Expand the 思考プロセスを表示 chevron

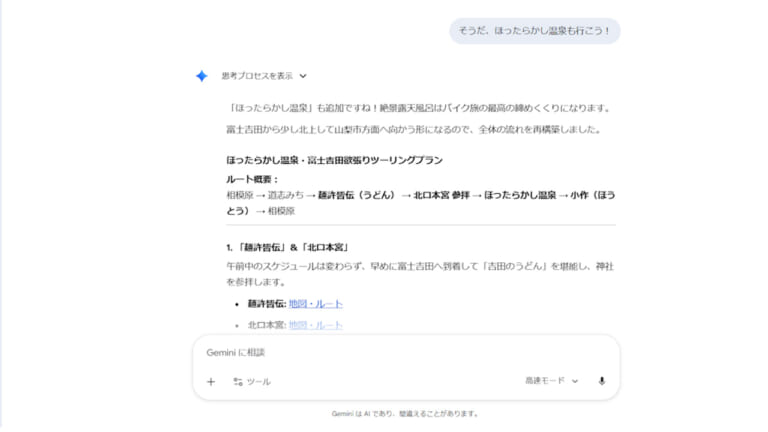click(303, 76)
